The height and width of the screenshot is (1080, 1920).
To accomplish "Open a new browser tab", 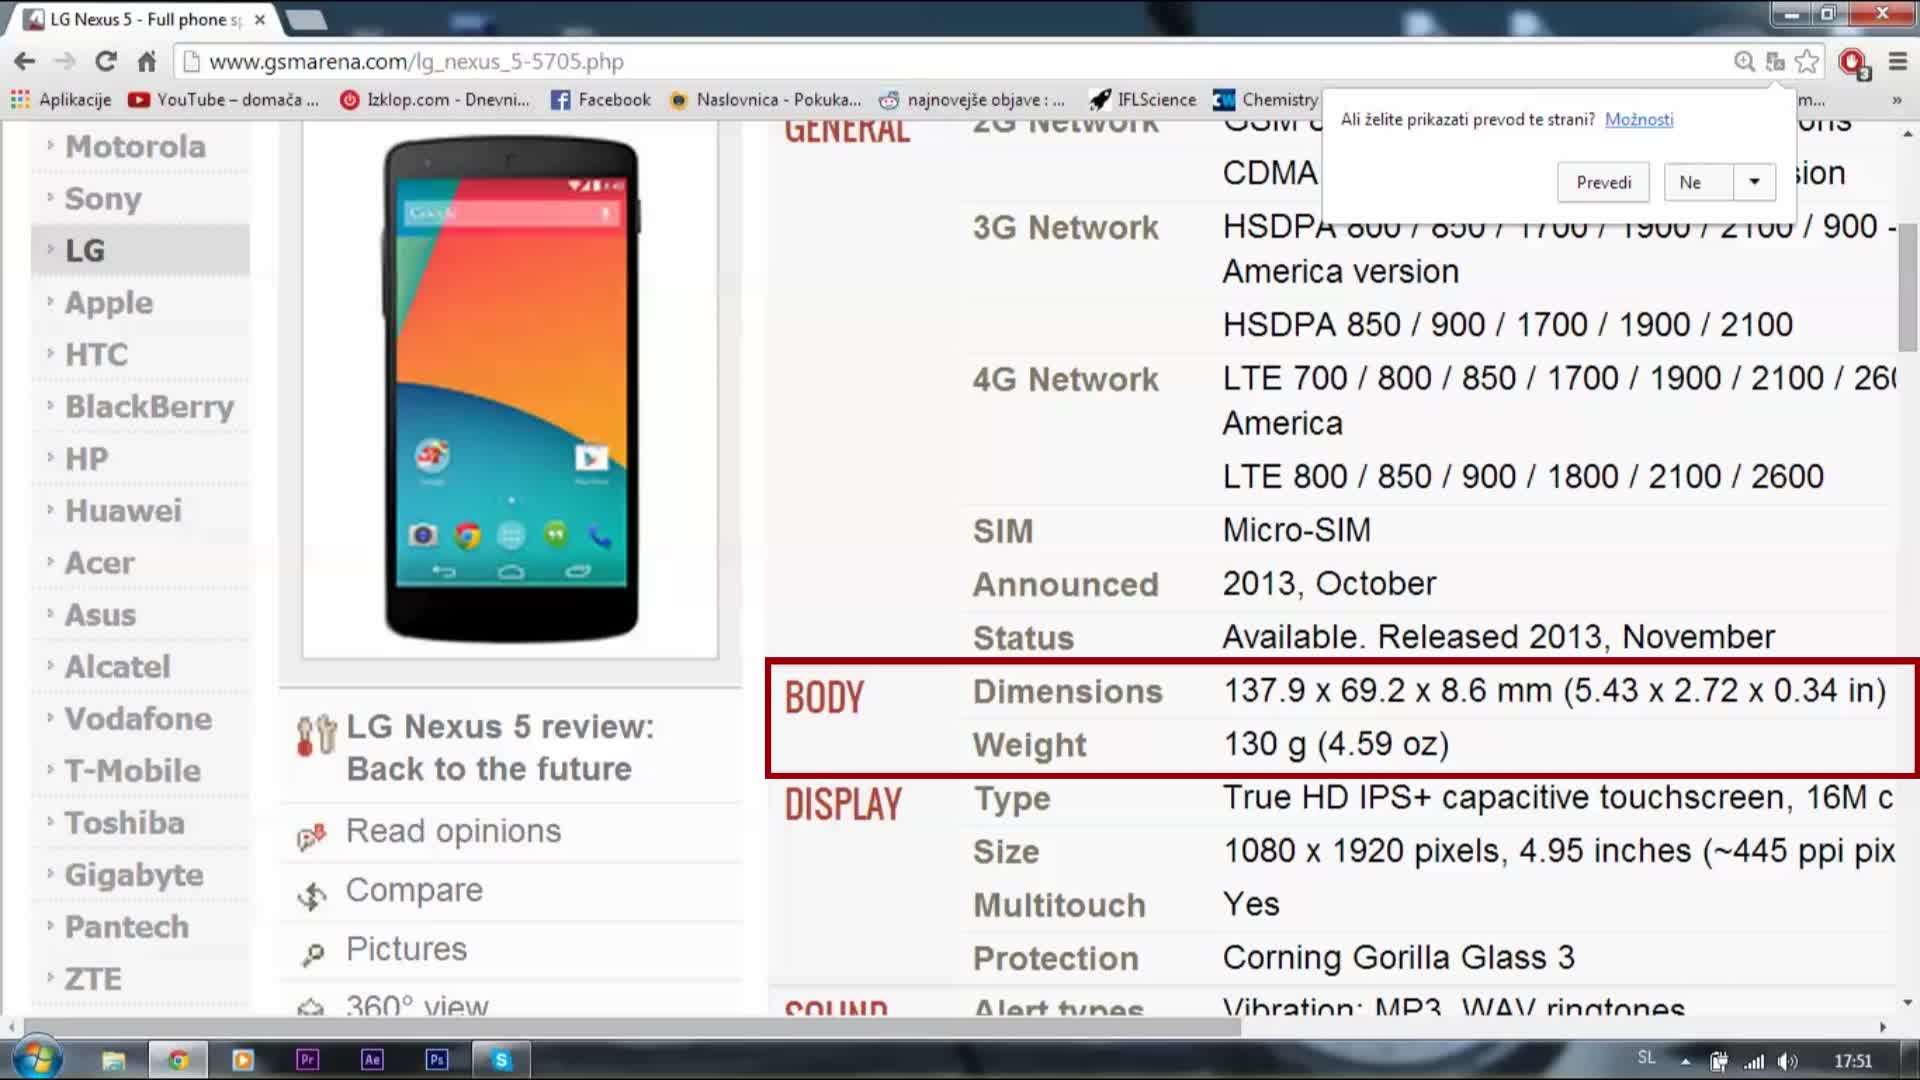I will [x=306, y=19].
